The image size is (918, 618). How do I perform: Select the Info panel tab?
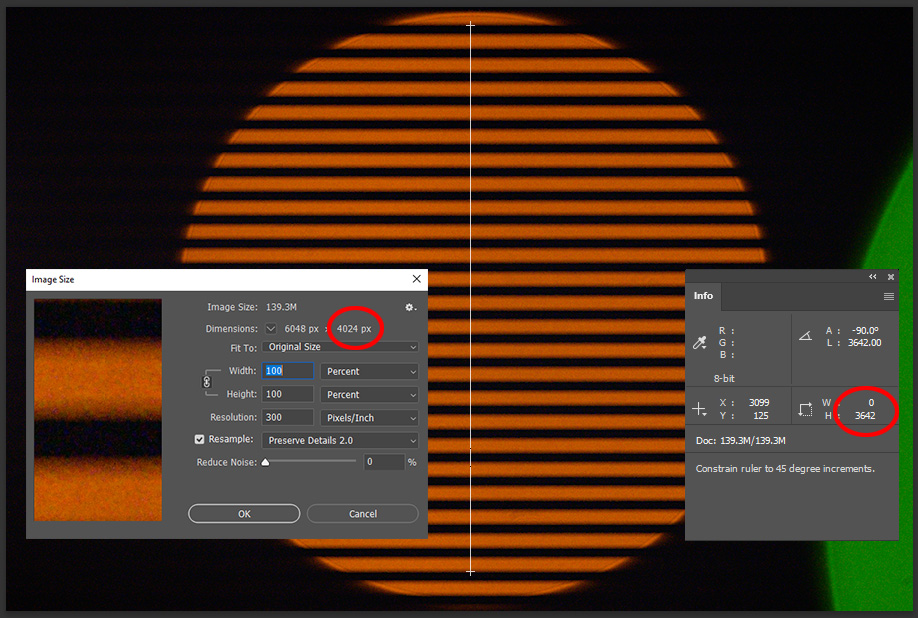pyautogui.click(x=703, y=296)
